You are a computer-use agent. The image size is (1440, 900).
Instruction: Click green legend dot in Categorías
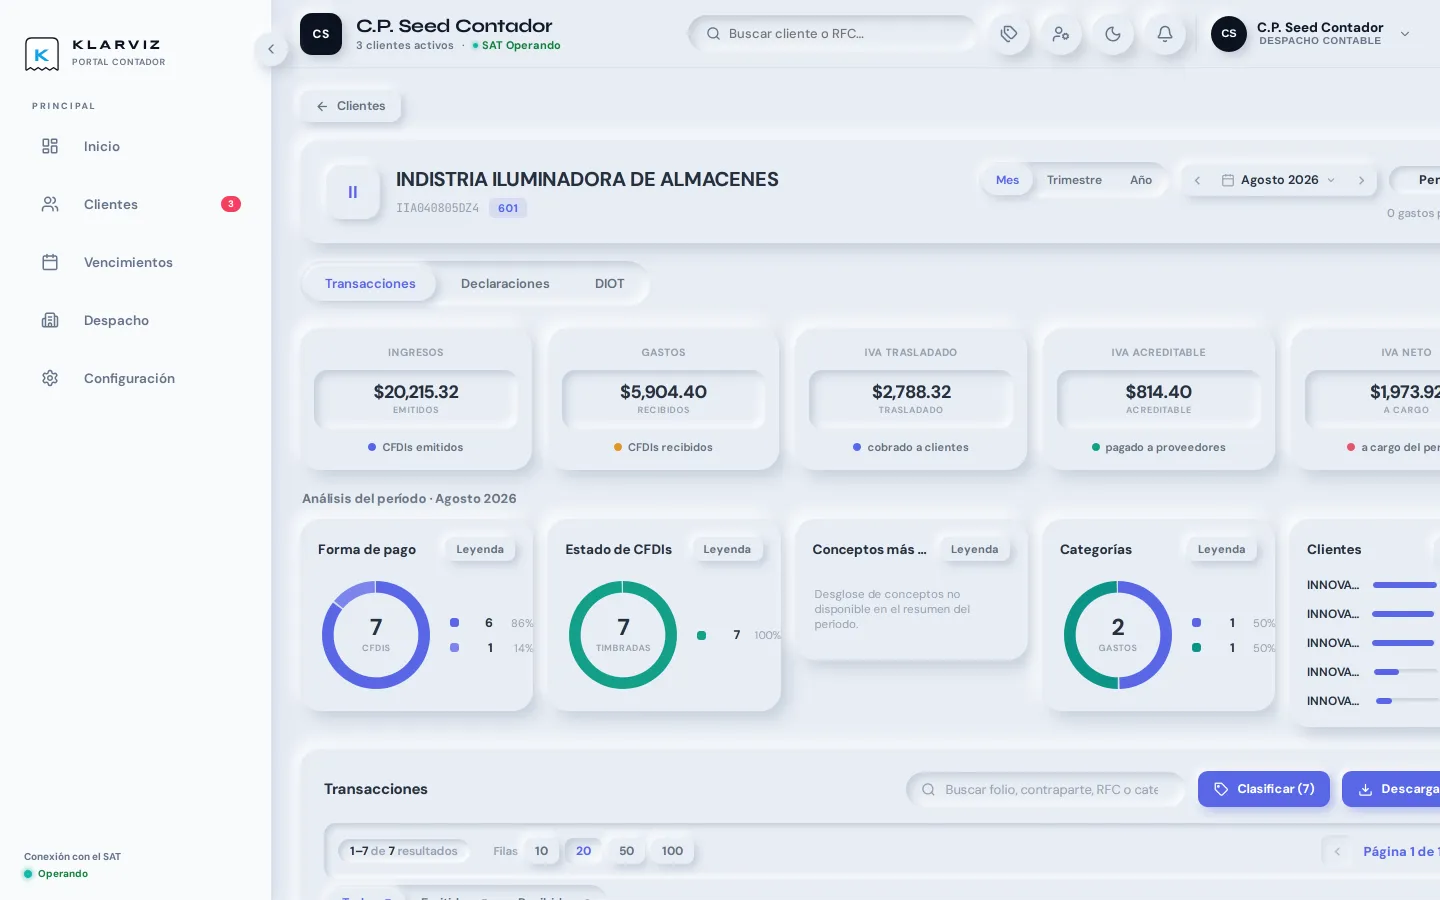[1197, 648]
